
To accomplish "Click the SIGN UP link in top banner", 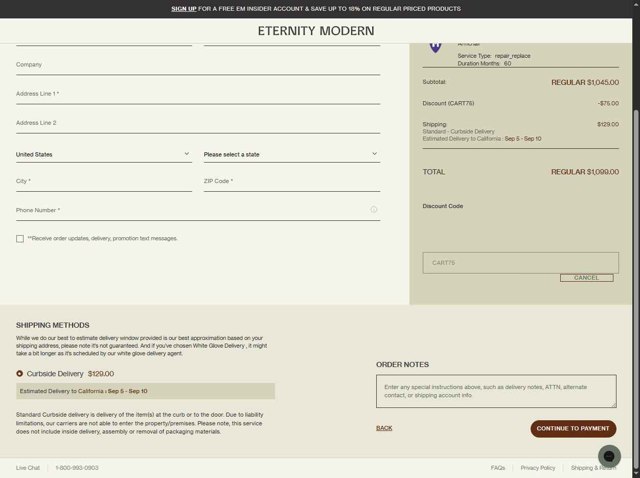I will pos(184,9).
